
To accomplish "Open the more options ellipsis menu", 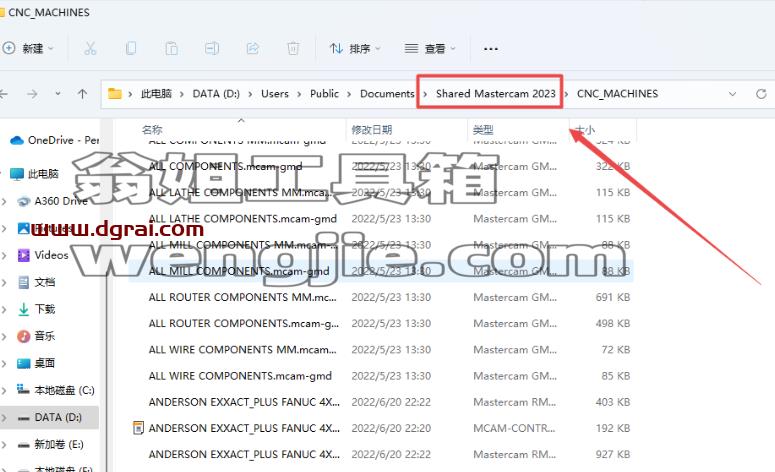I will click(x=490, y=48).
